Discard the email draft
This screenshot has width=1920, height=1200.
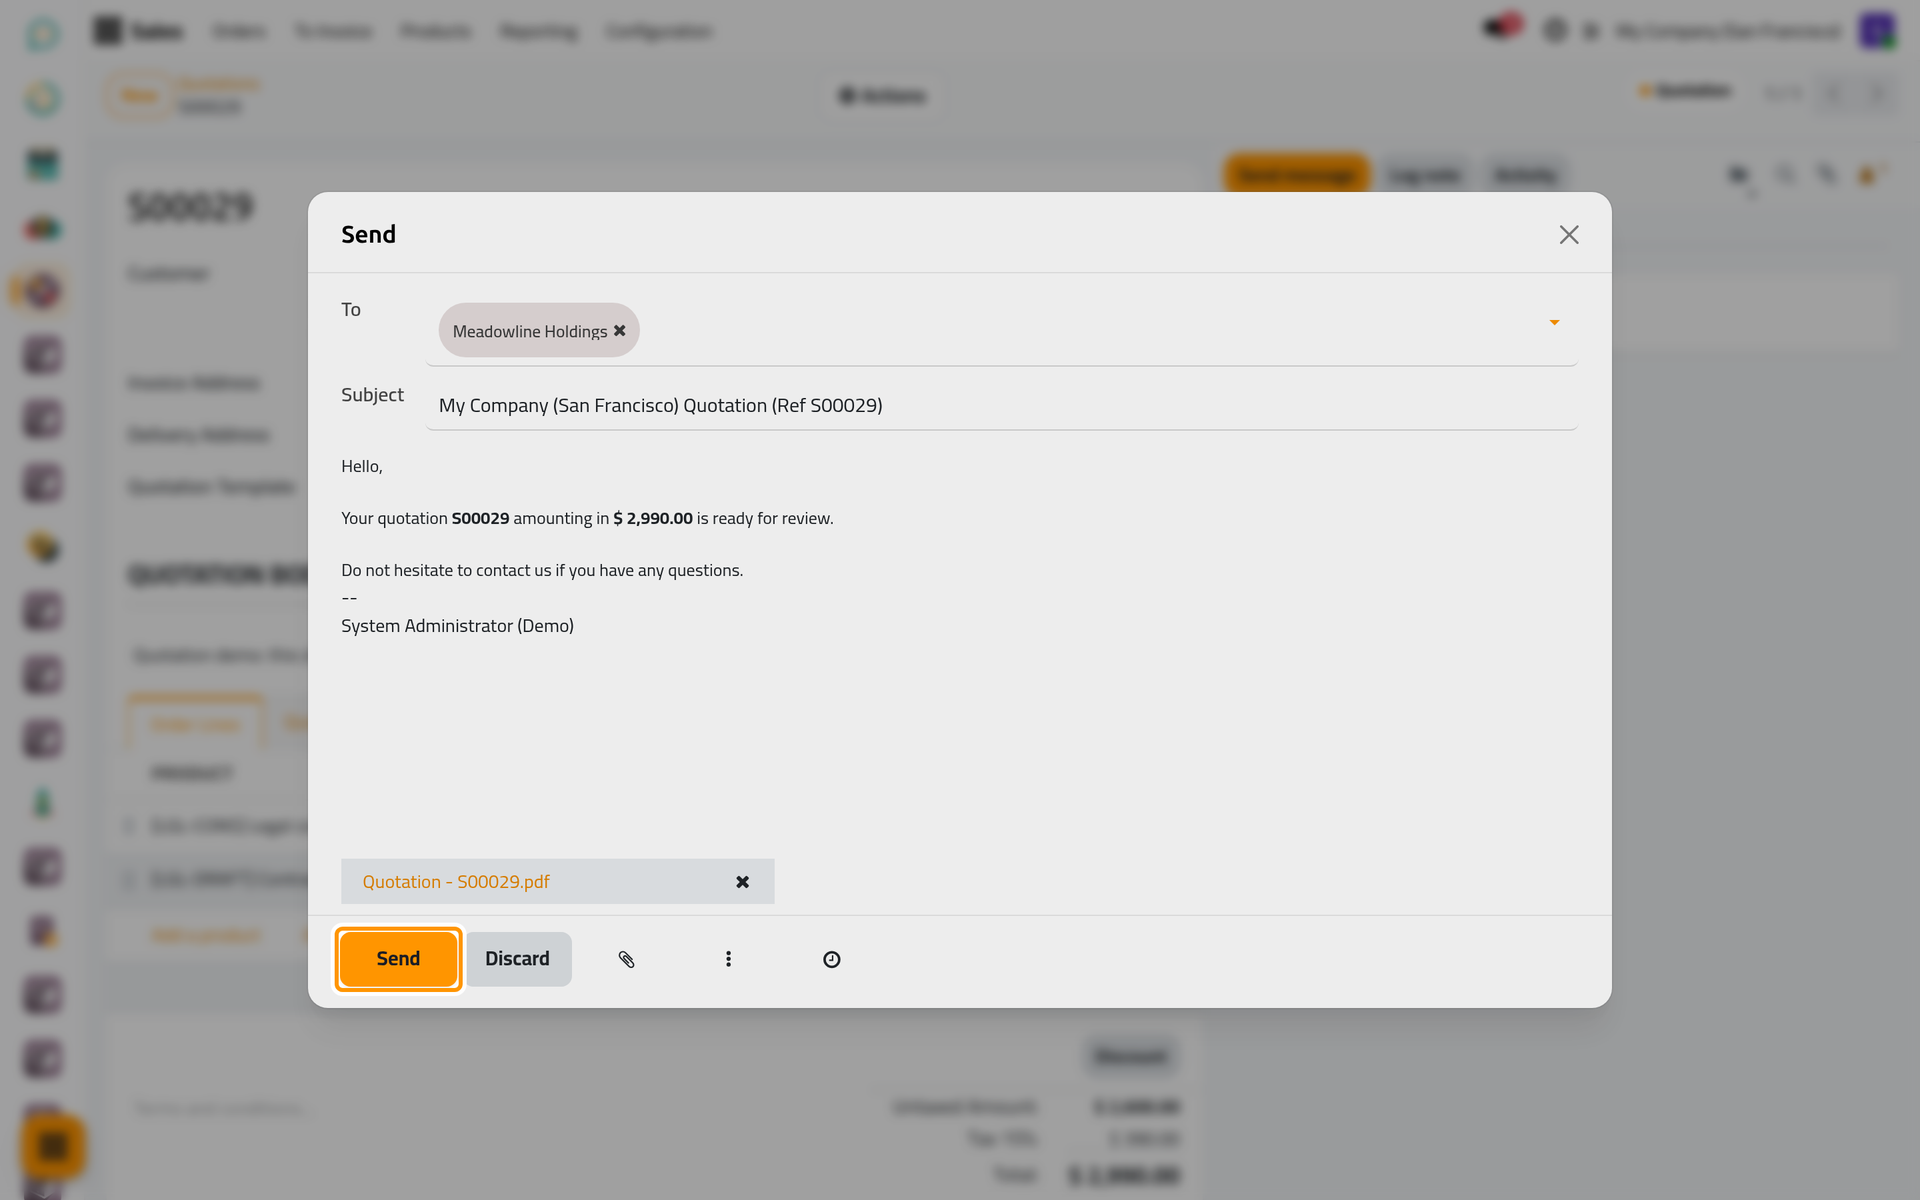518,959
